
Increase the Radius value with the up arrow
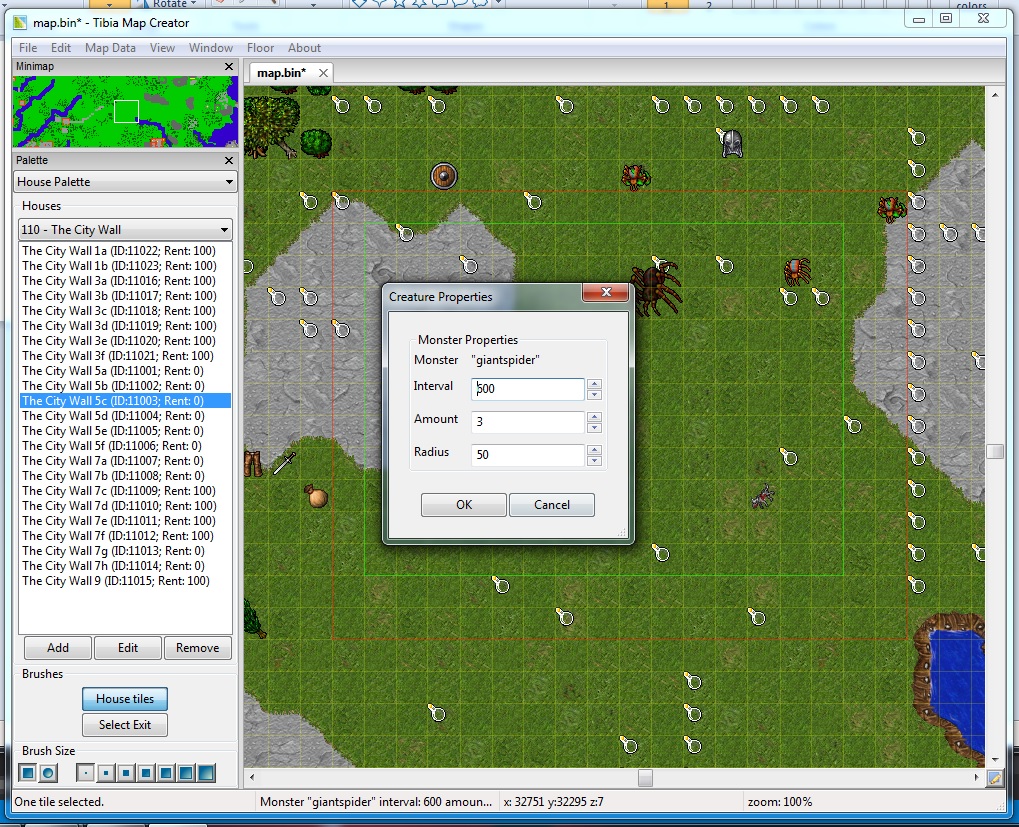click(594, 450)
